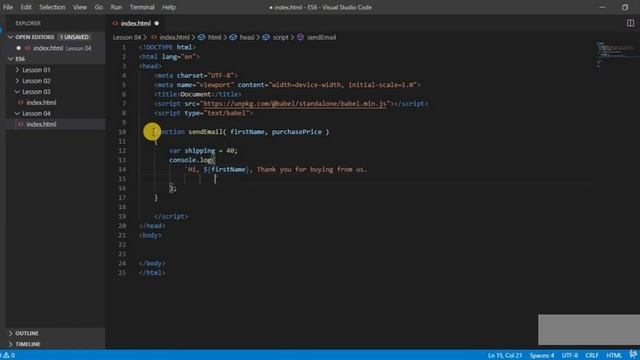Click line number 19 in the gutter
The image size is (640, 360).
pyautogui.click(x=122, y=216)
